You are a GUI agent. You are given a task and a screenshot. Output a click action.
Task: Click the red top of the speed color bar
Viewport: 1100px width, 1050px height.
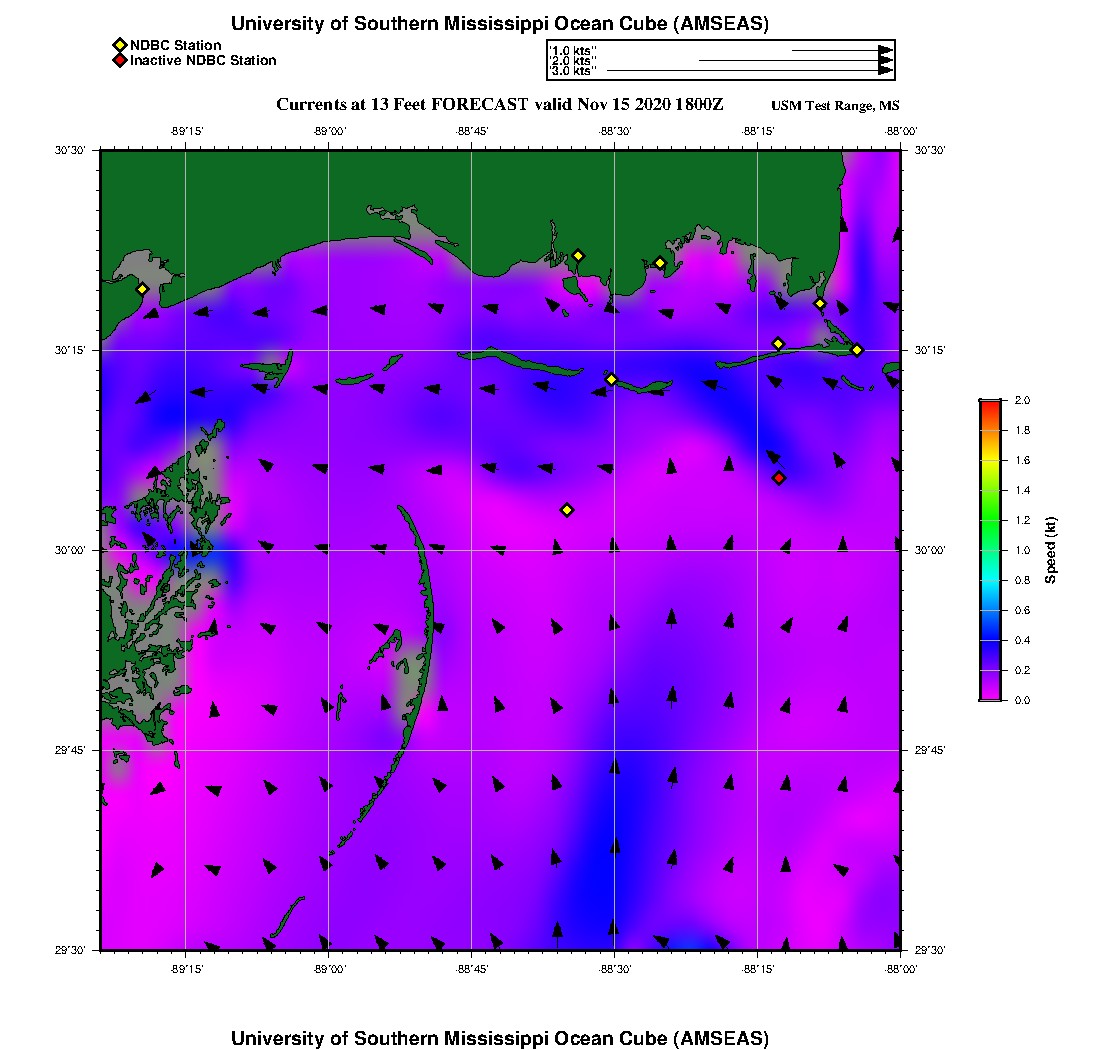(x=989, y=404)
